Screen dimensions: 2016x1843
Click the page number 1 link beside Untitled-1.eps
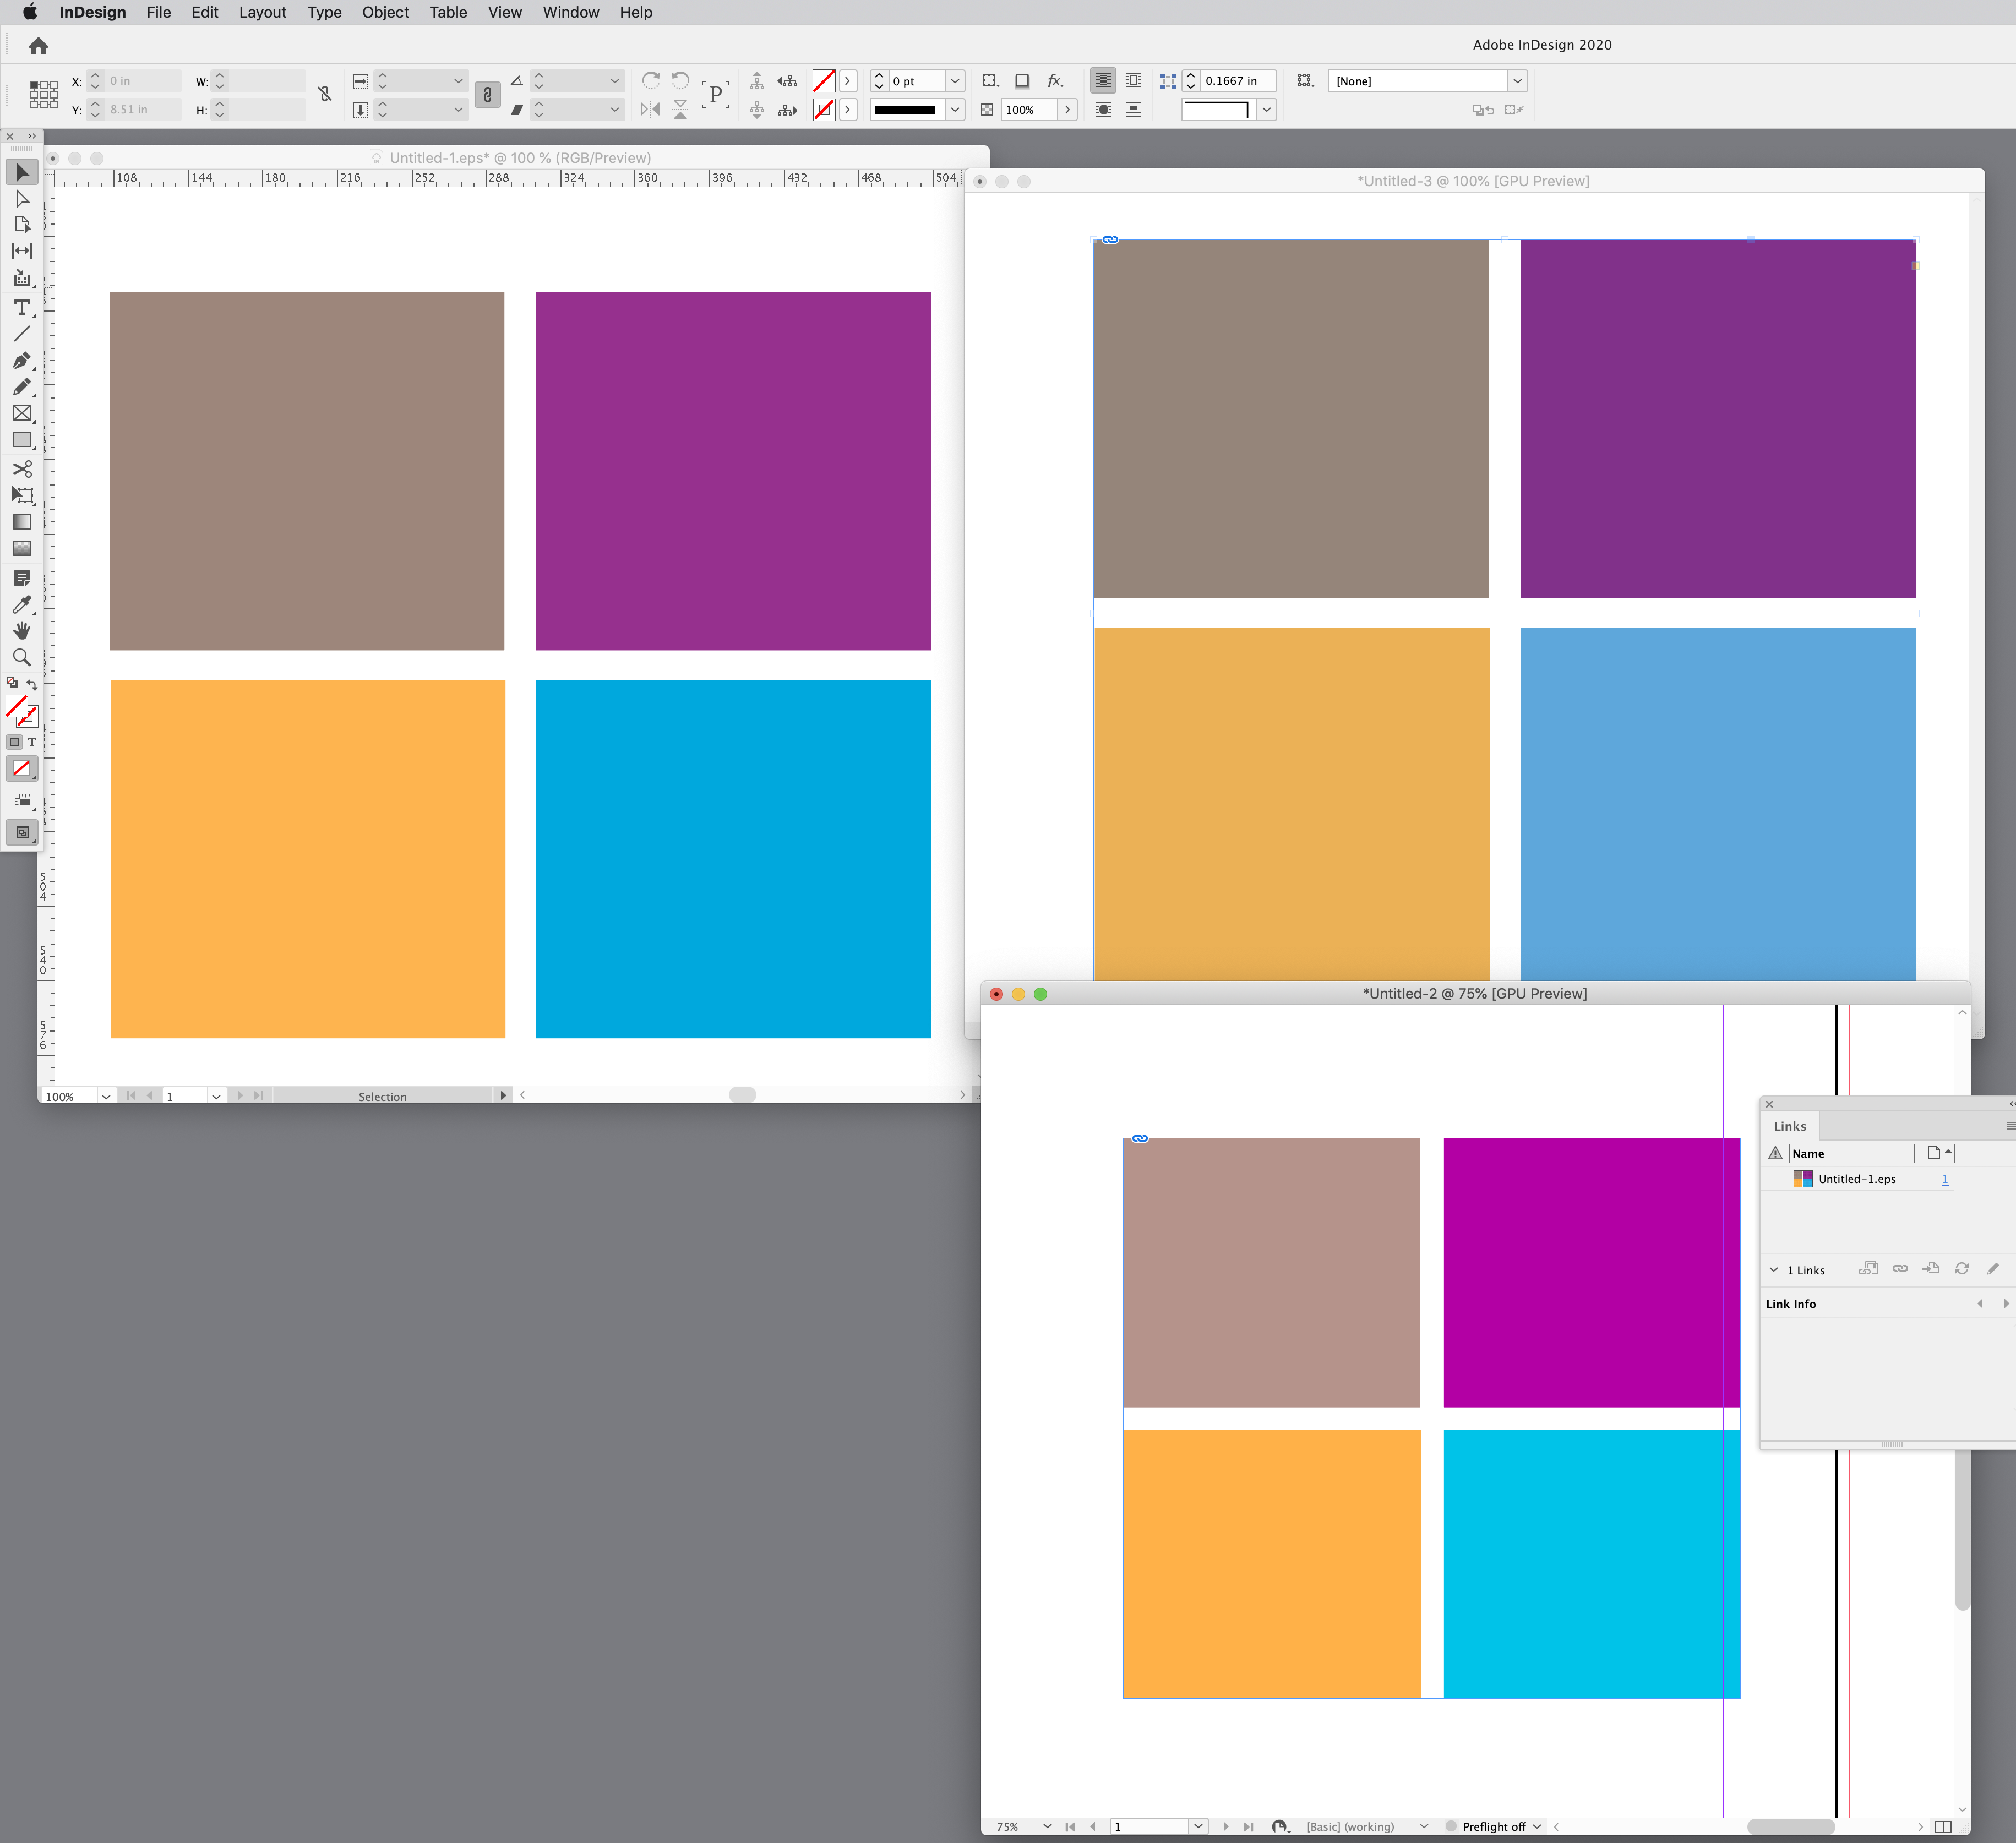point(1945,1179)
